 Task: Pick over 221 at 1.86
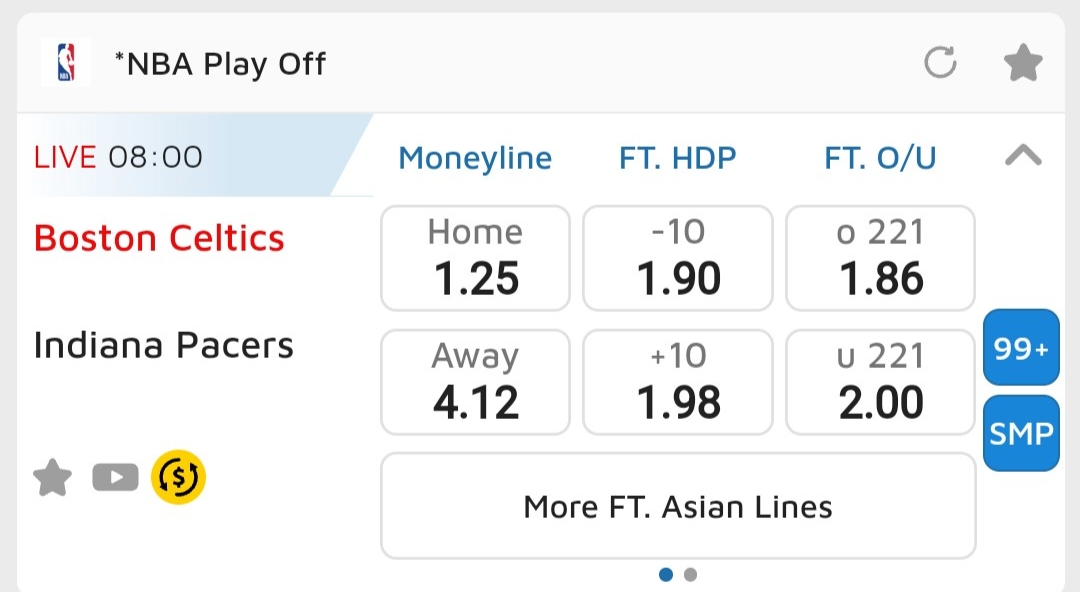click(880, 258)
